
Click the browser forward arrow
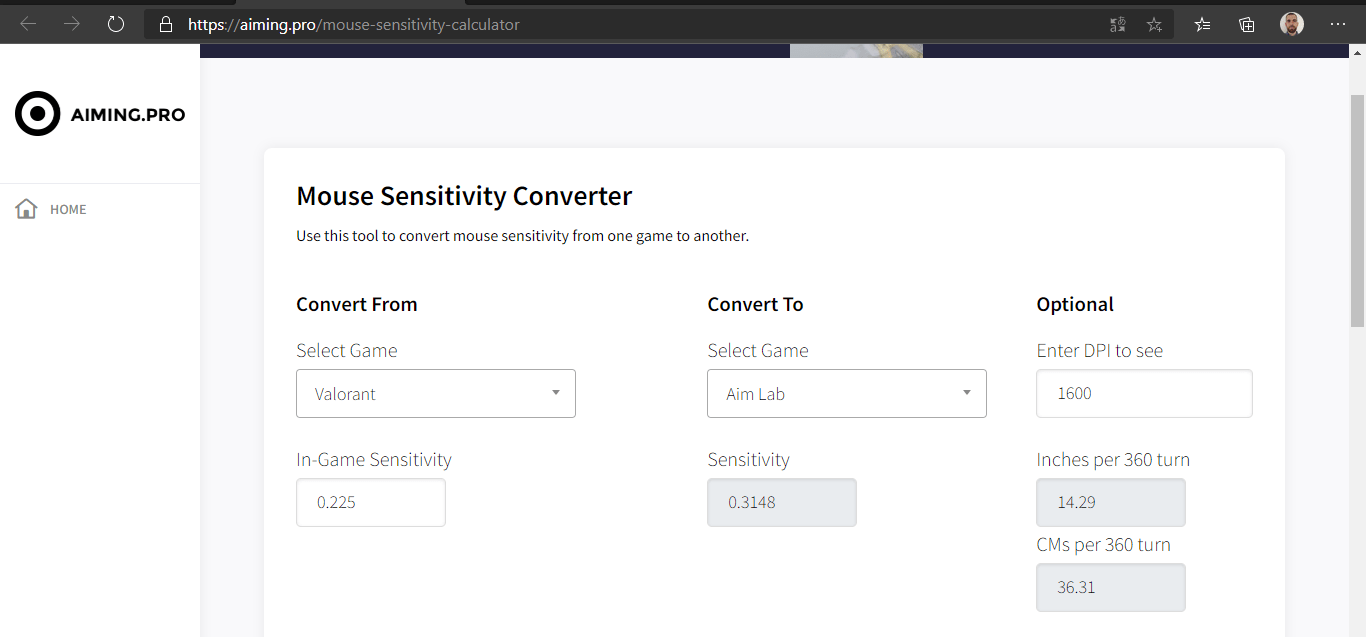[x=72, y=24]
